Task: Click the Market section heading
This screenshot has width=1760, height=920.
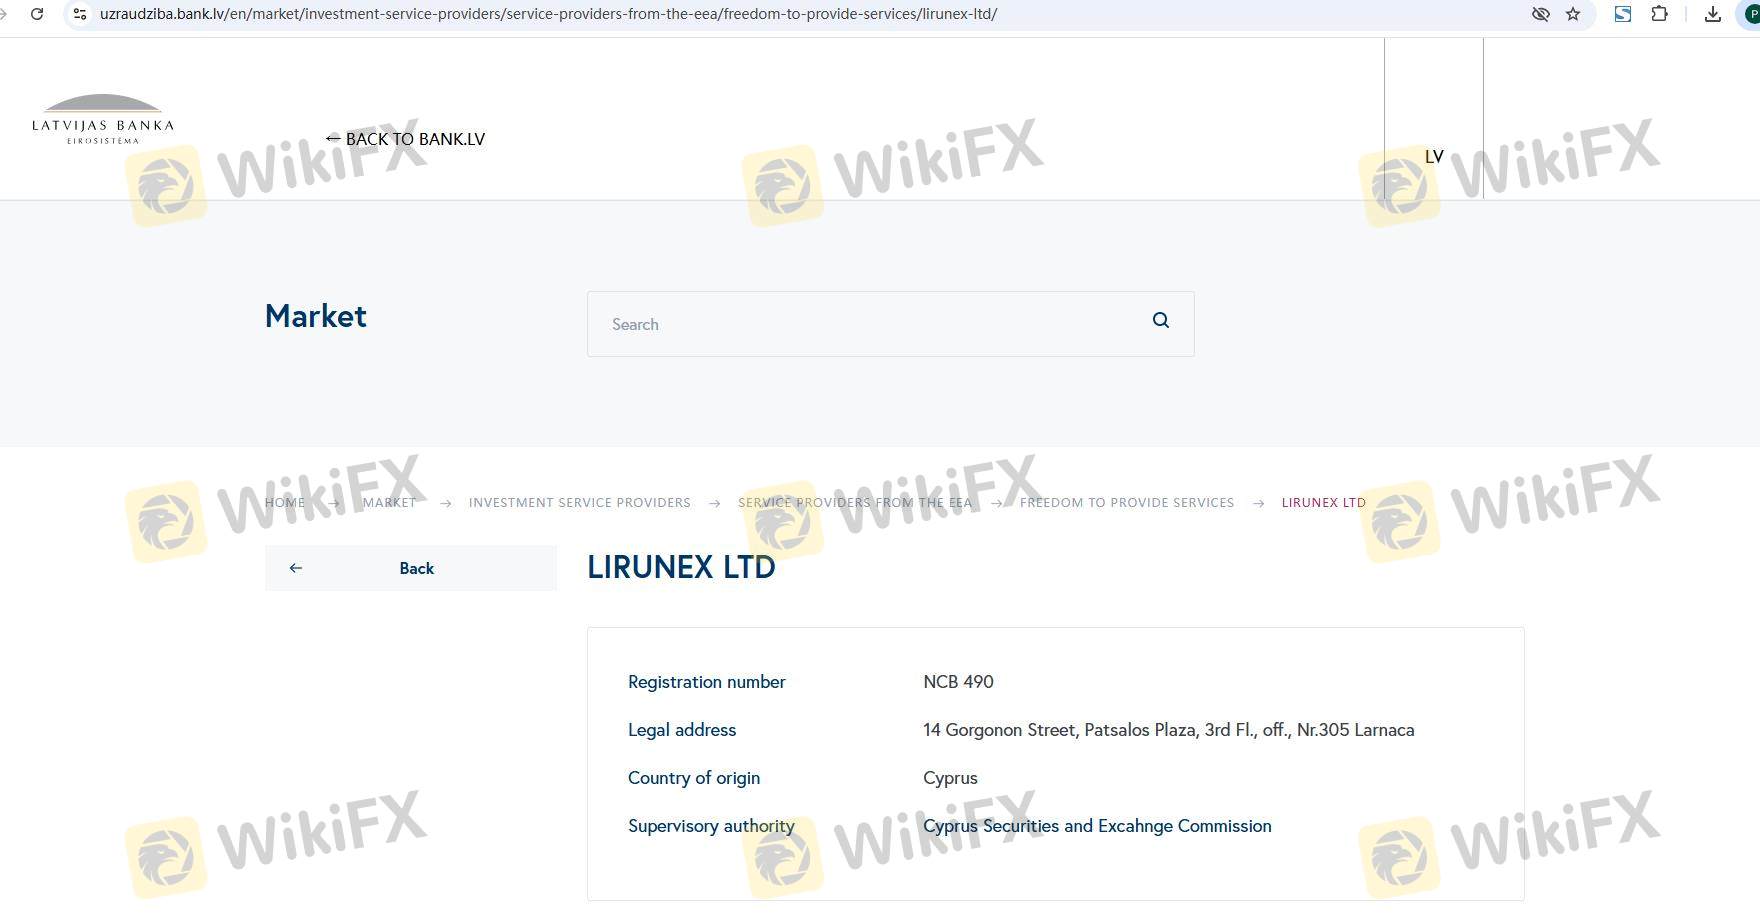Action: point(316,316)
